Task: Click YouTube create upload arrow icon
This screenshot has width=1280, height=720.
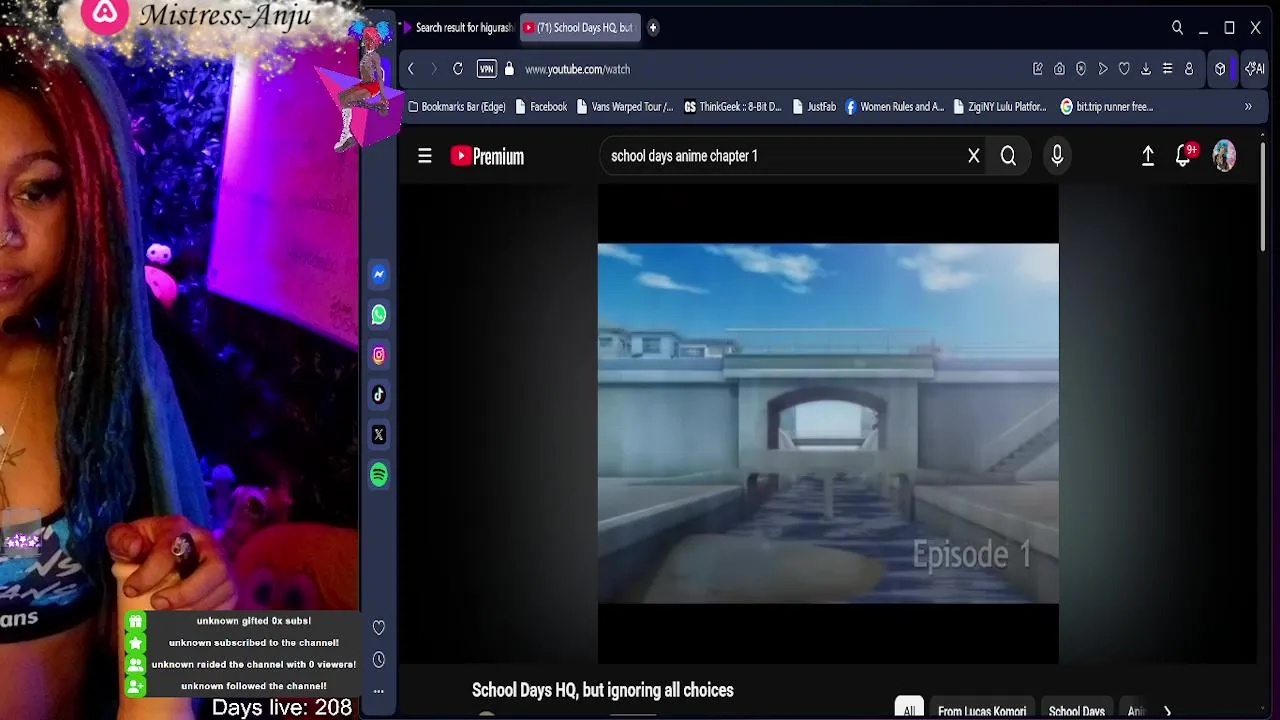Action: point(1148,156)
